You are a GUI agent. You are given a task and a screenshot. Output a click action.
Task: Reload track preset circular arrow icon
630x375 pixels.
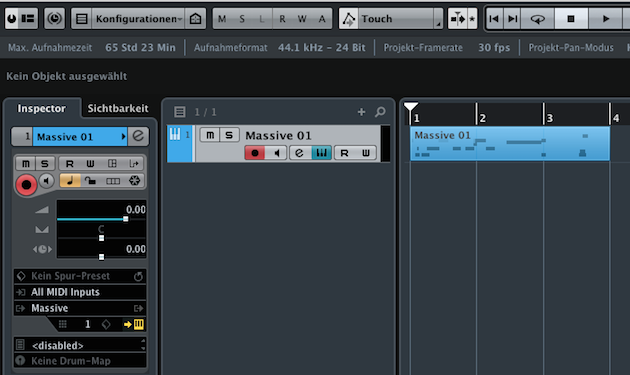(138, 276)
